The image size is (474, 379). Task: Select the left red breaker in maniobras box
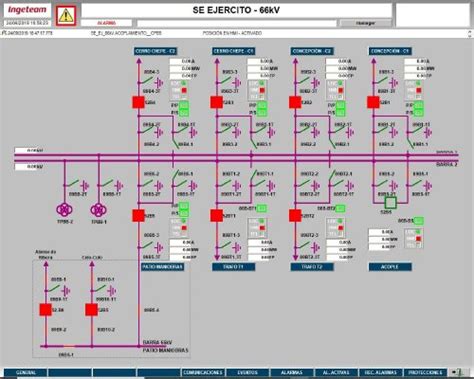(x=46, y=310)
